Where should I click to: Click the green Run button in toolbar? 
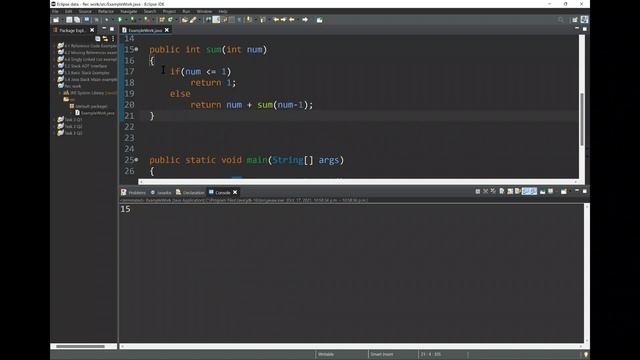pos(120,20)
